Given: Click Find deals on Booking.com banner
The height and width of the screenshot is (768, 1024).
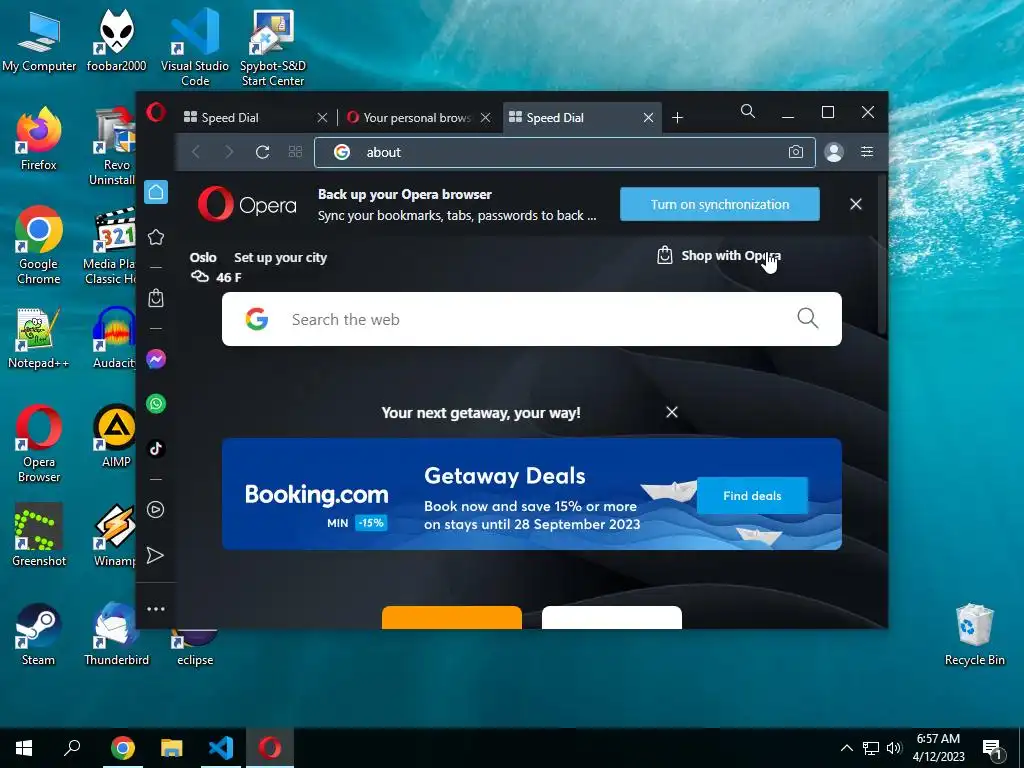Looking at the screenshot, I should (x=752, y=496).
